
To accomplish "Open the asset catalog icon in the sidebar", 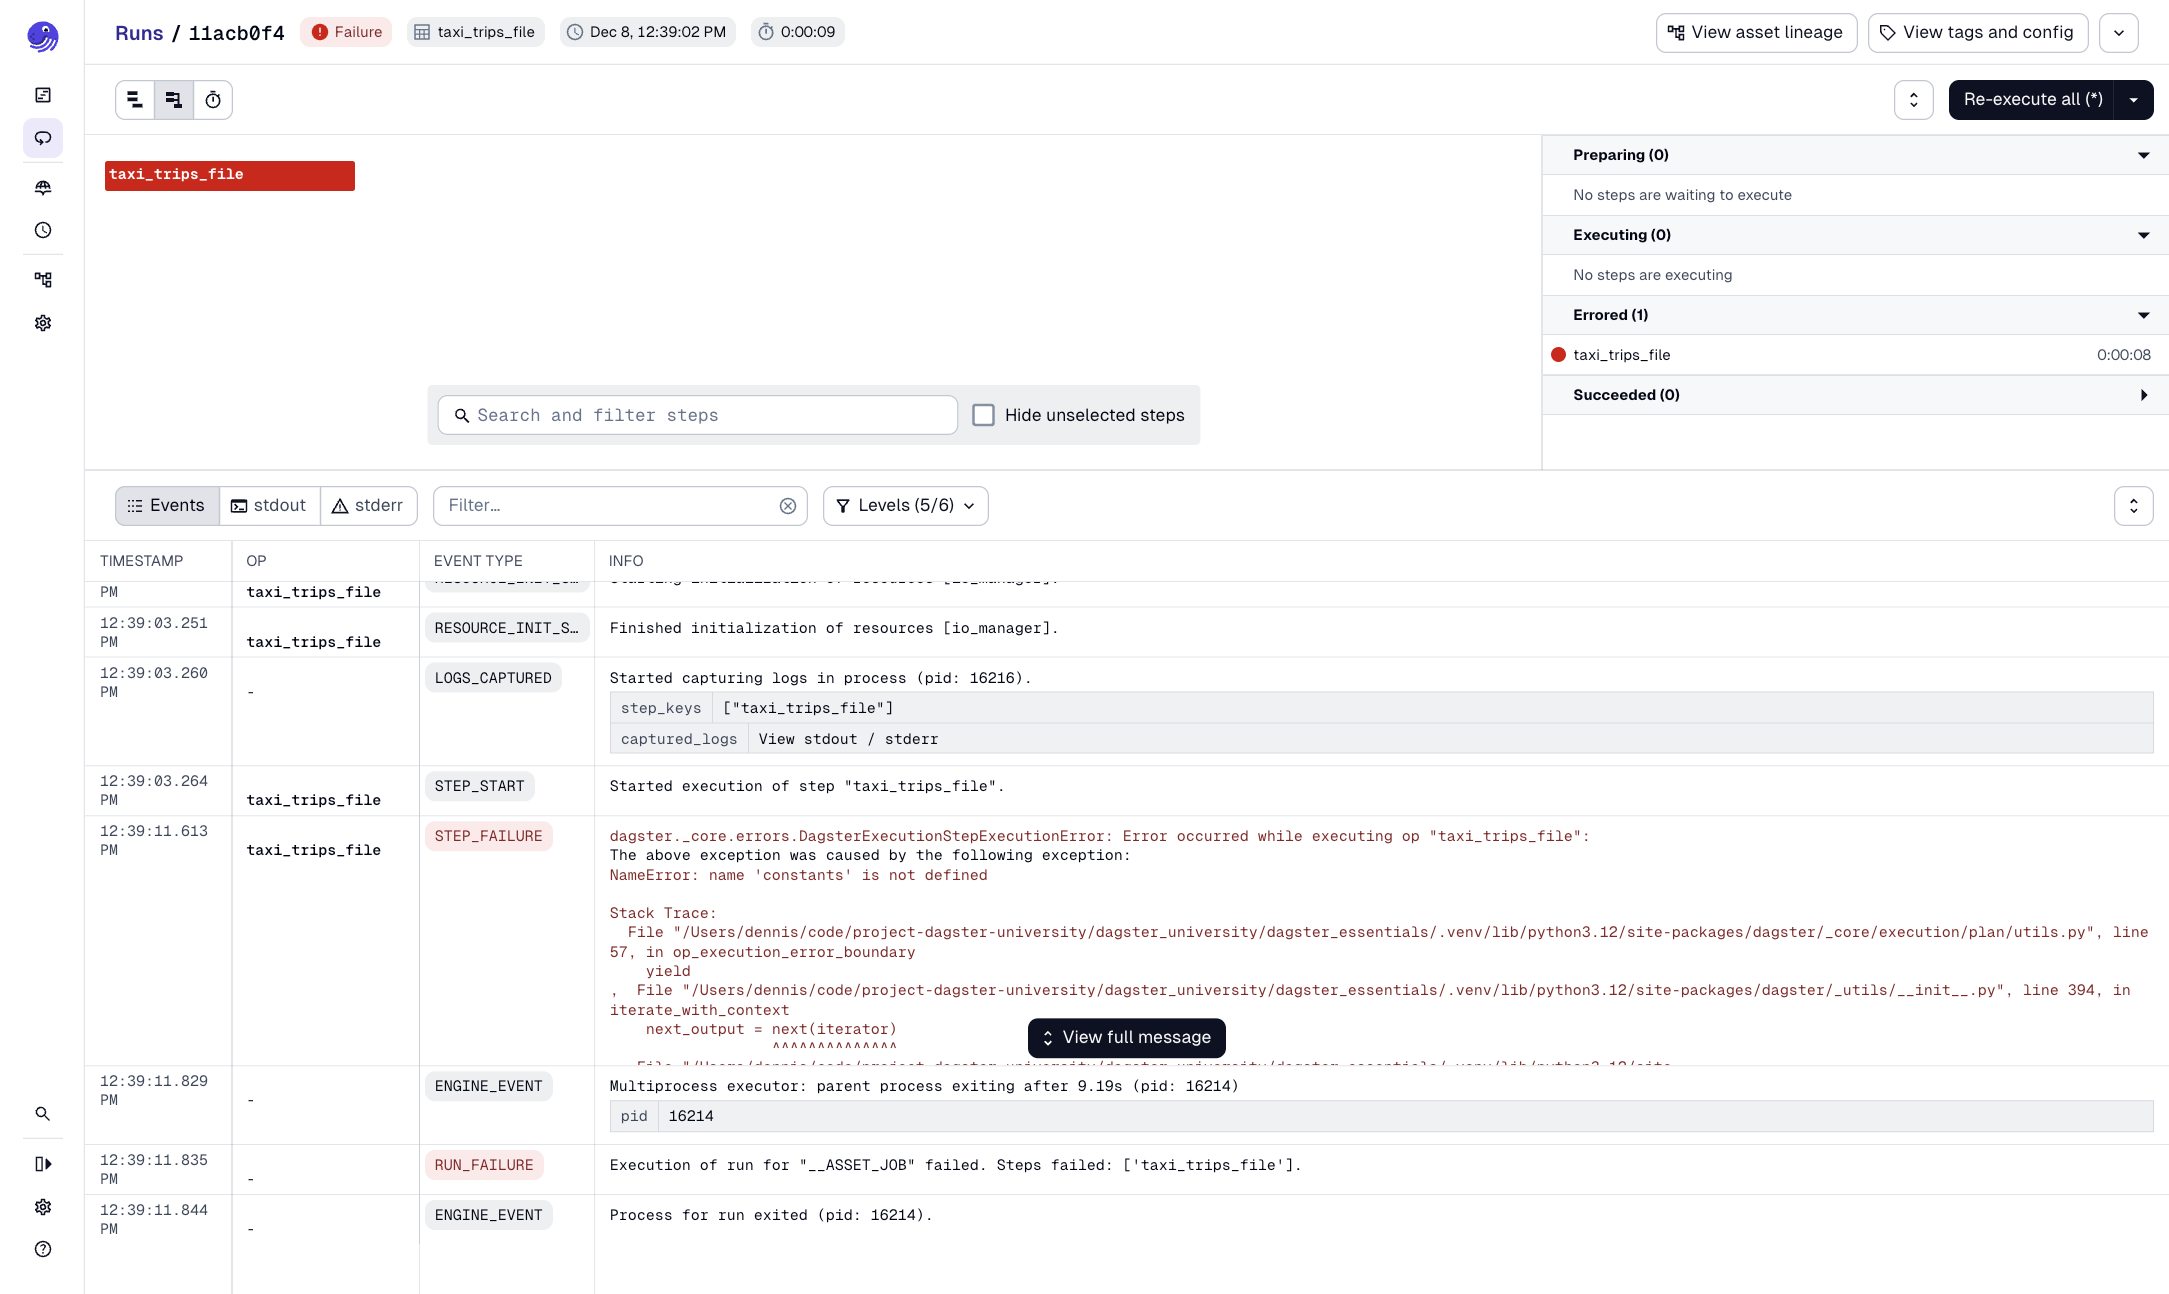I will (x=43, y=94).
